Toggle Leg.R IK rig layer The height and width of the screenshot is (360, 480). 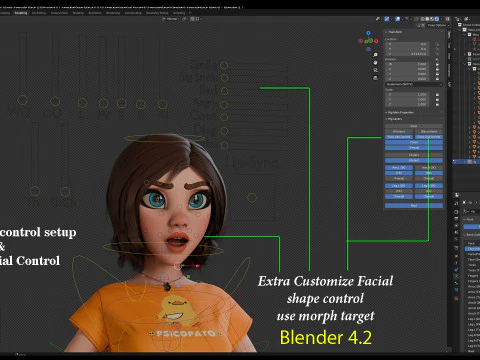click(429, 186)
